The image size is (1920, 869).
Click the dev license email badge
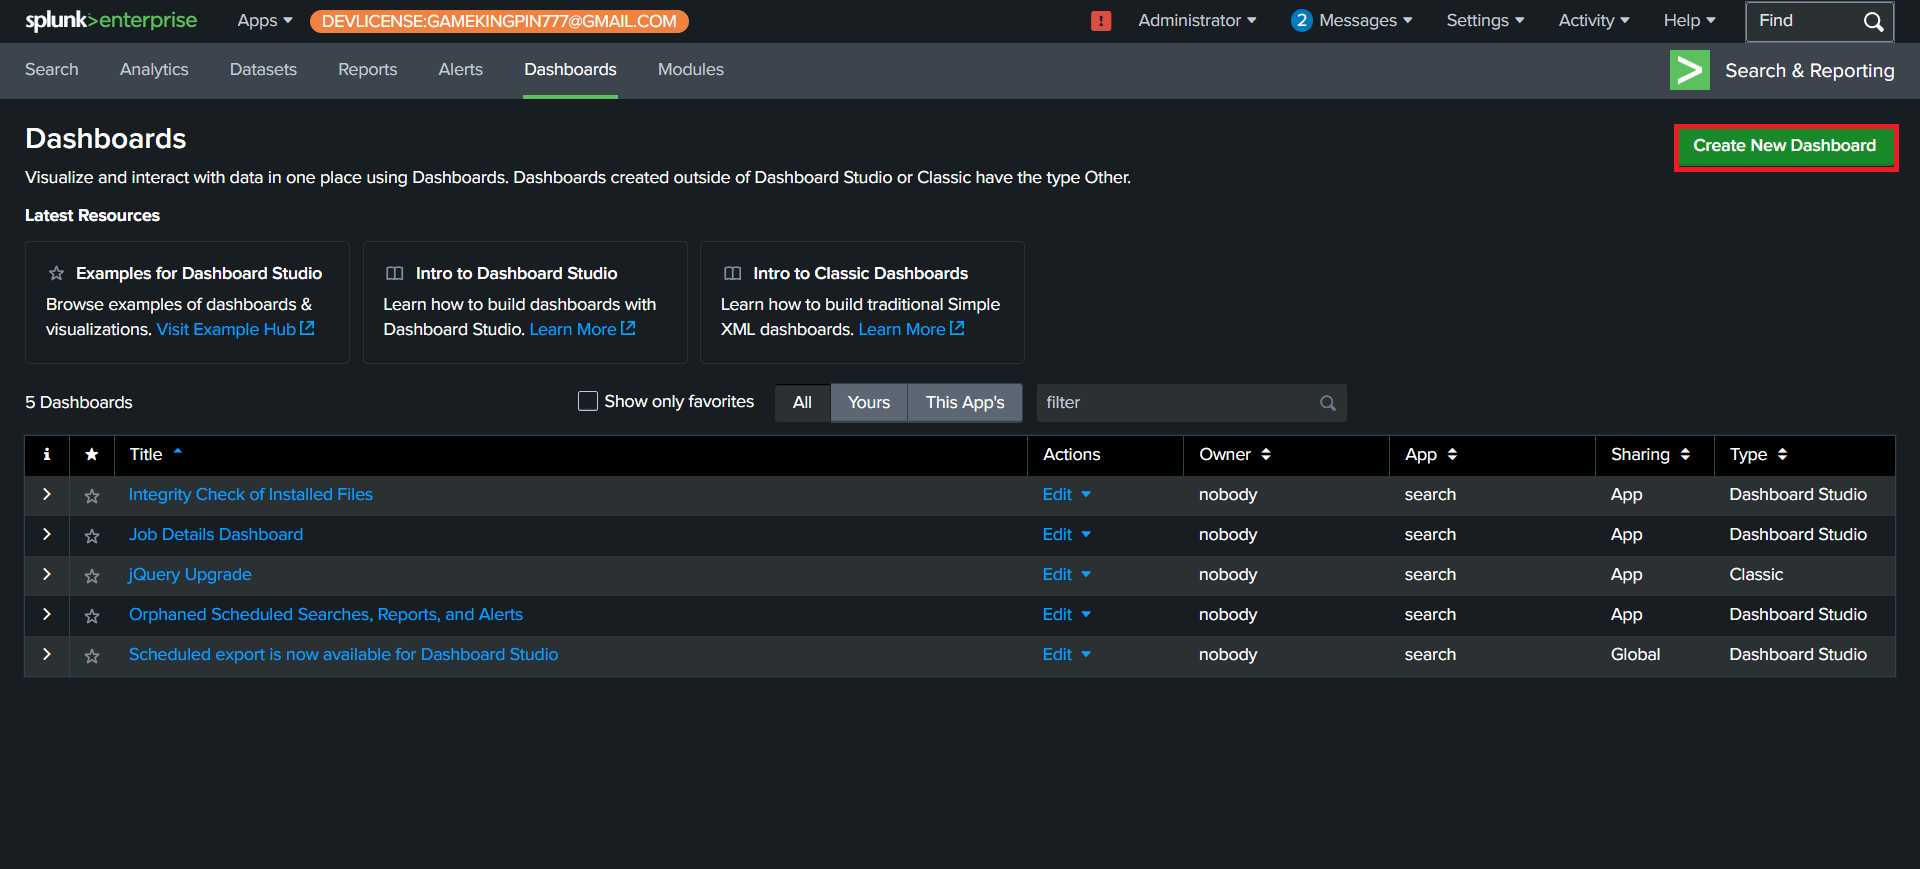coord(499,21)
